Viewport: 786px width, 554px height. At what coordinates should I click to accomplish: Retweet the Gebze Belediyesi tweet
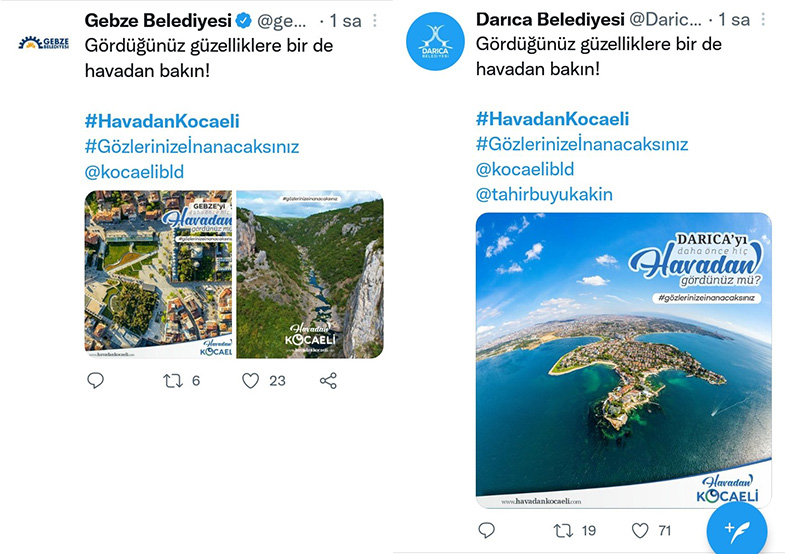point(174,380)
